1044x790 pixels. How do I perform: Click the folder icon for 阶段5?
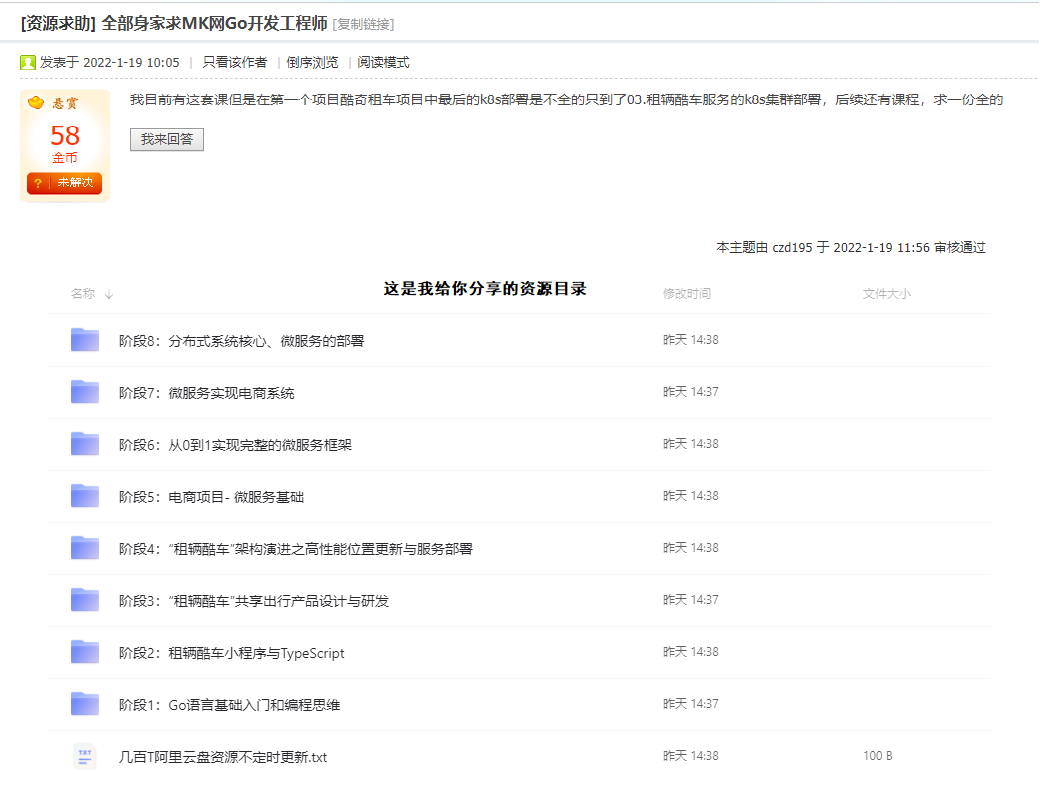pyautogui.click(x=85, y=496)
